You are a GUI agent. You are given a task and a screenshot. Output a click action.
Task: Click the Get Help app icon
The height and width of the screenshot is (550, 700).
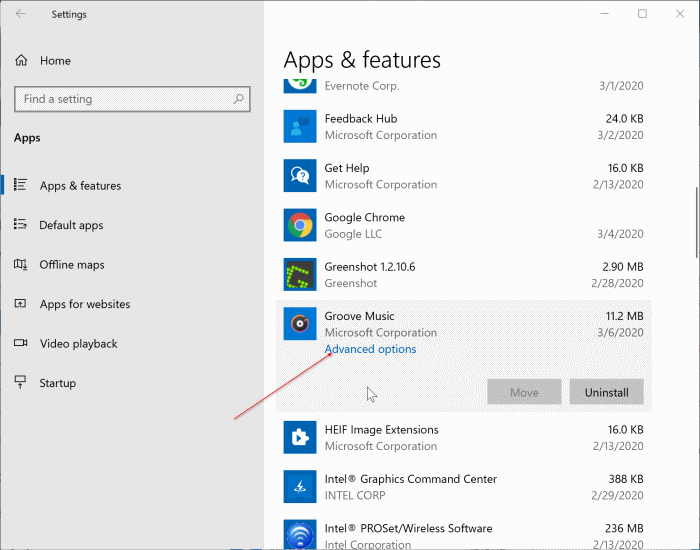[300, 175]
